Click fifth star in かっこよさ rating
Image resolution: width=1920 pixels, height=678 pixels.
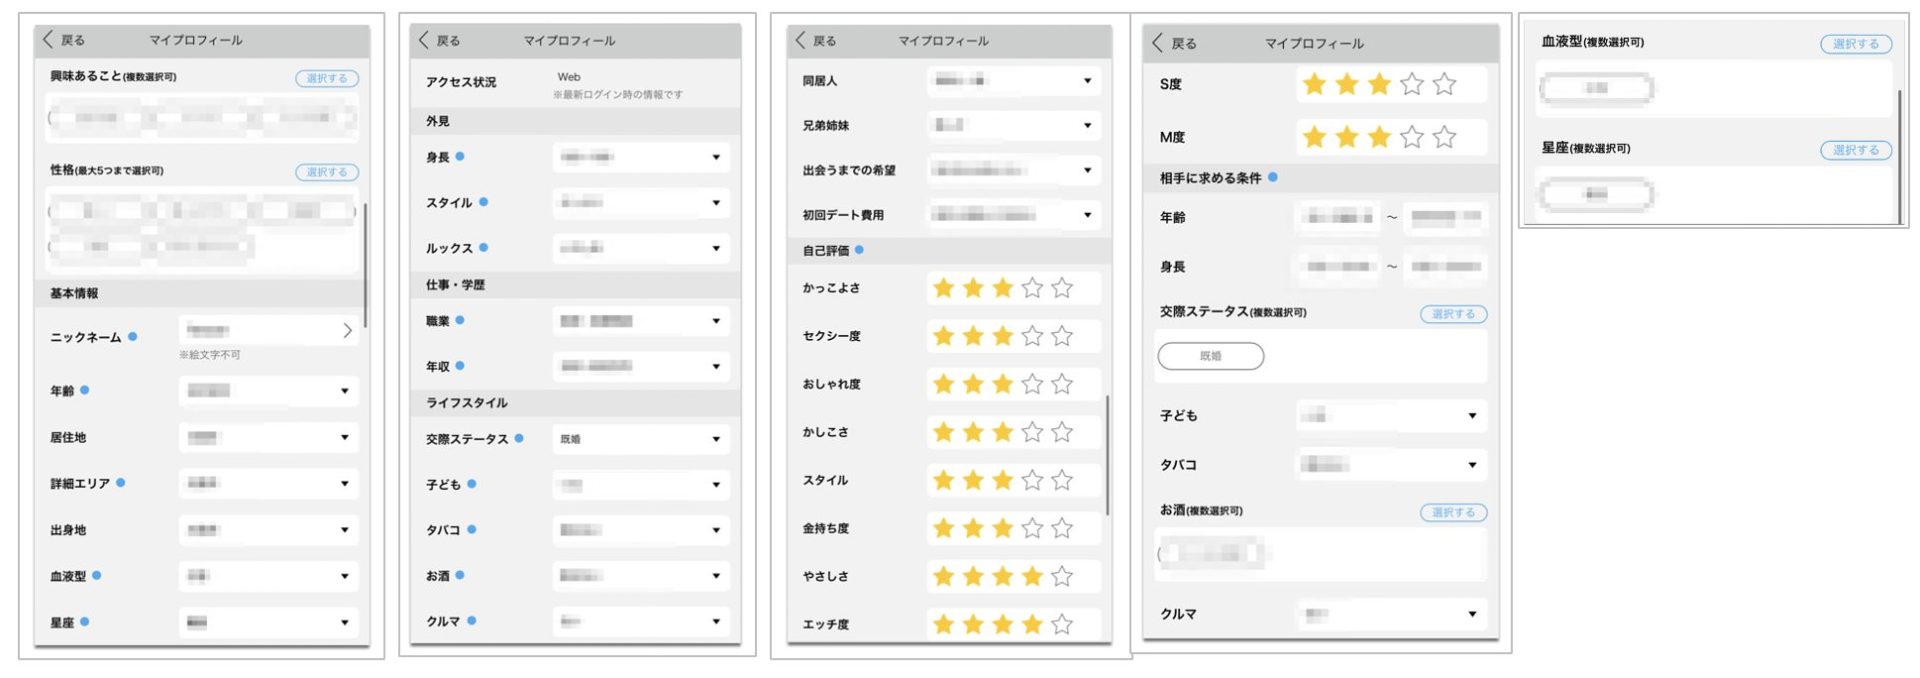pos(1062,289)
